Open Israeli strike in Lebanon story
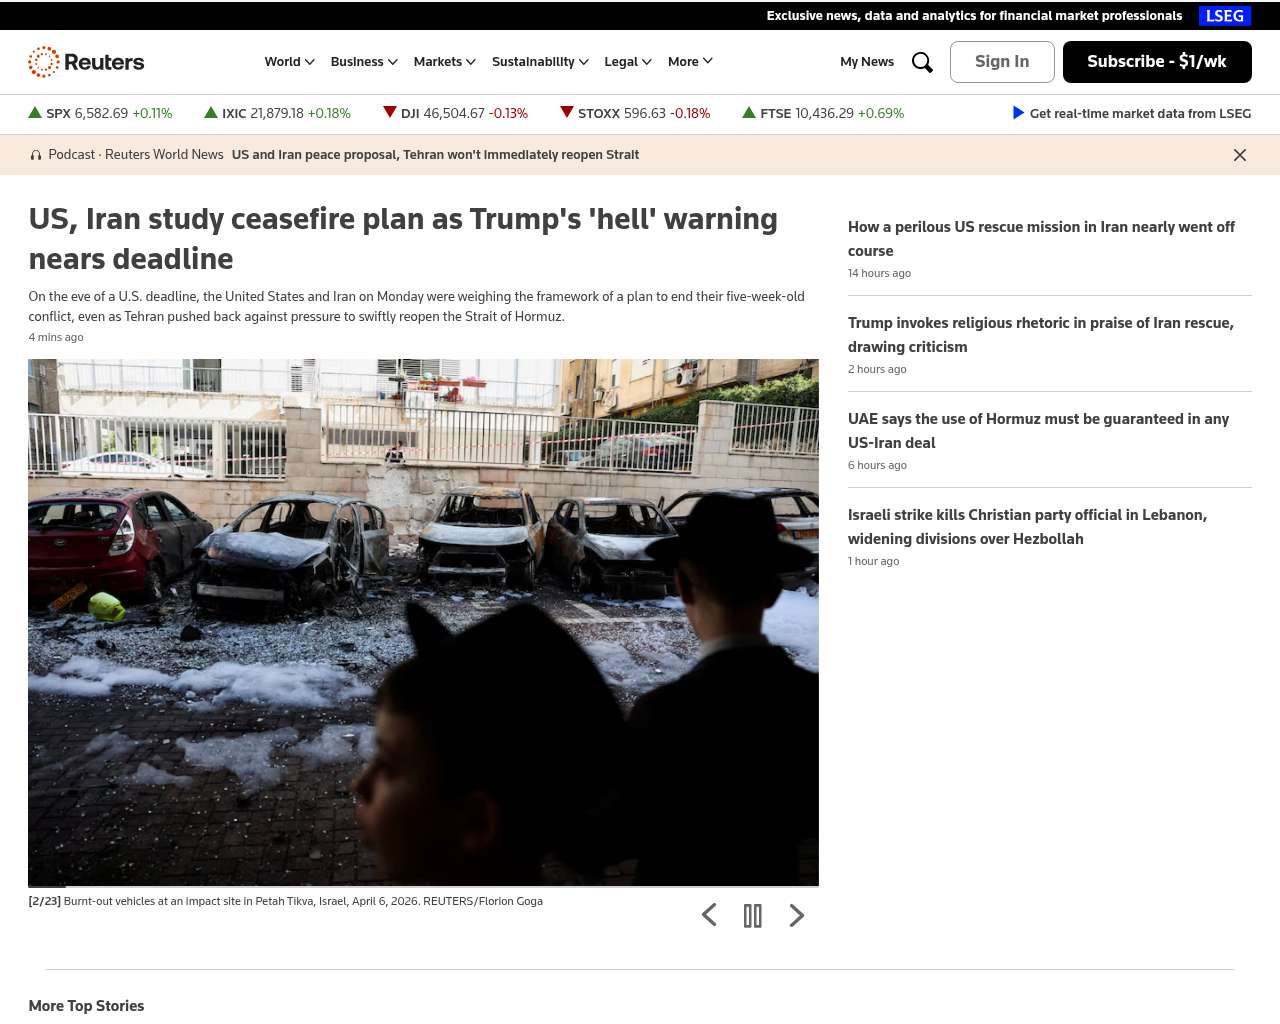The image size is (1280, 1024). (1027, 527)
